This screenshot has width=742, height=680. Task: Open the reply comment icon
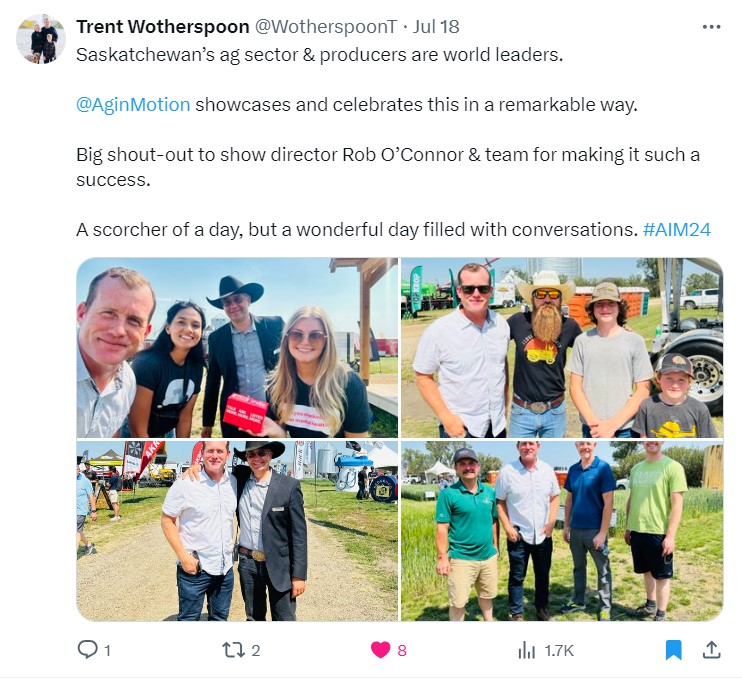(88, 650)
